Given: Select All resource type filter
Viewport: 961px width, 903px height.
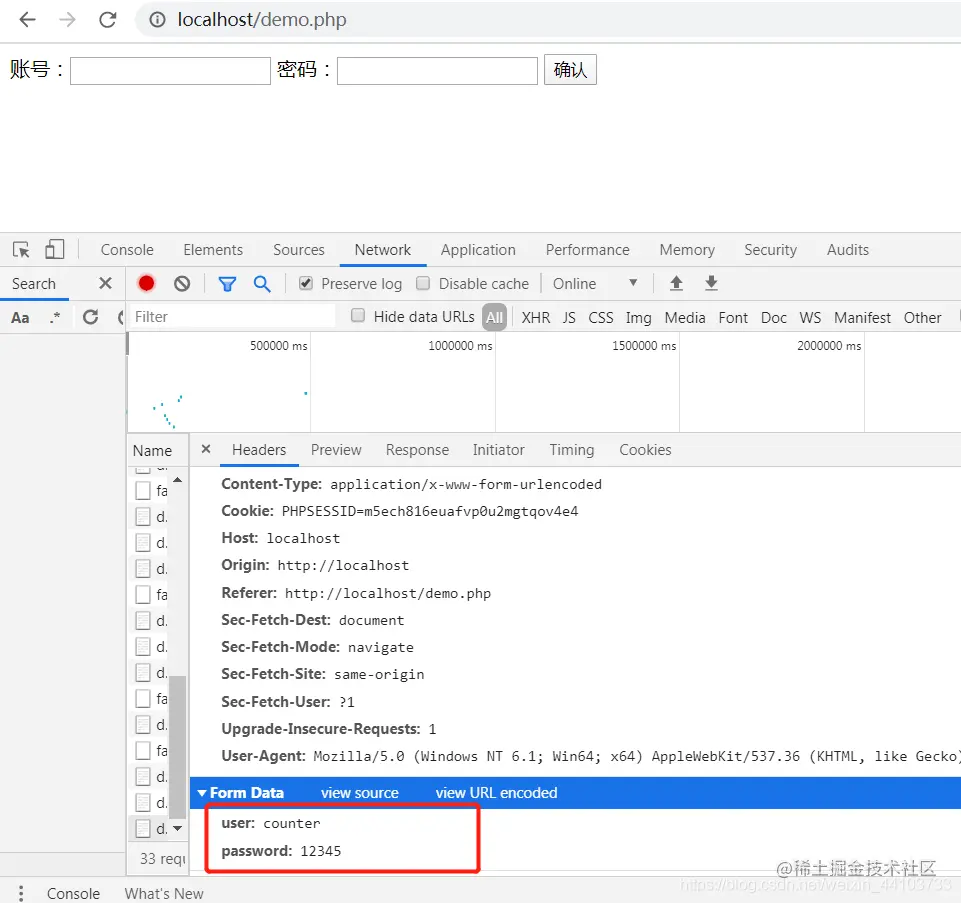Looking at the screenshot, I should (x=494, y=317).
